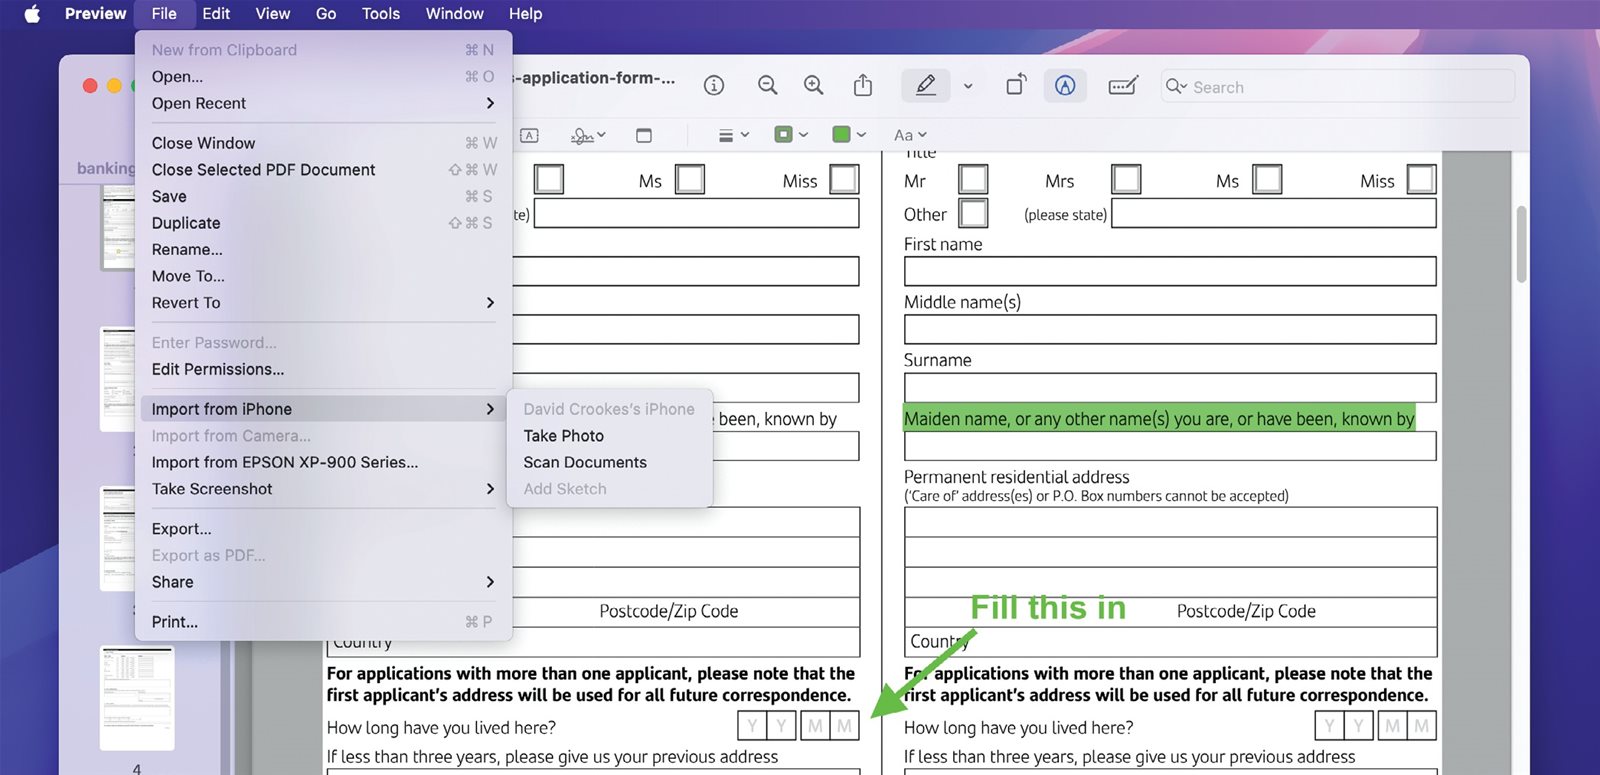Image resolution: width=1600 pixels, height=775 pixels.
Task: Click the Form Filling toolbar icon
Action: coord(1123,86)
